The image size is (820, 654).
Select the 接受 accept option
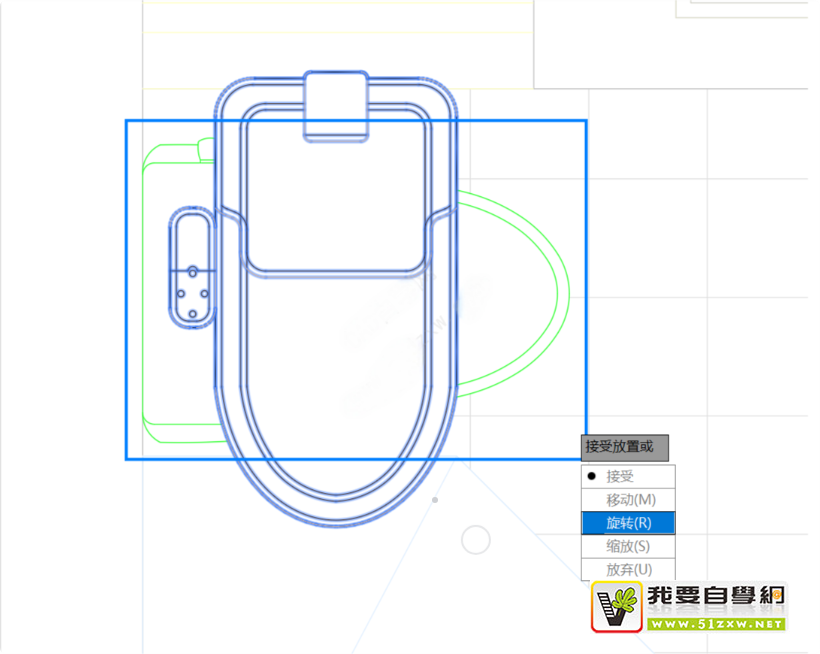click(x=620, y=477)
